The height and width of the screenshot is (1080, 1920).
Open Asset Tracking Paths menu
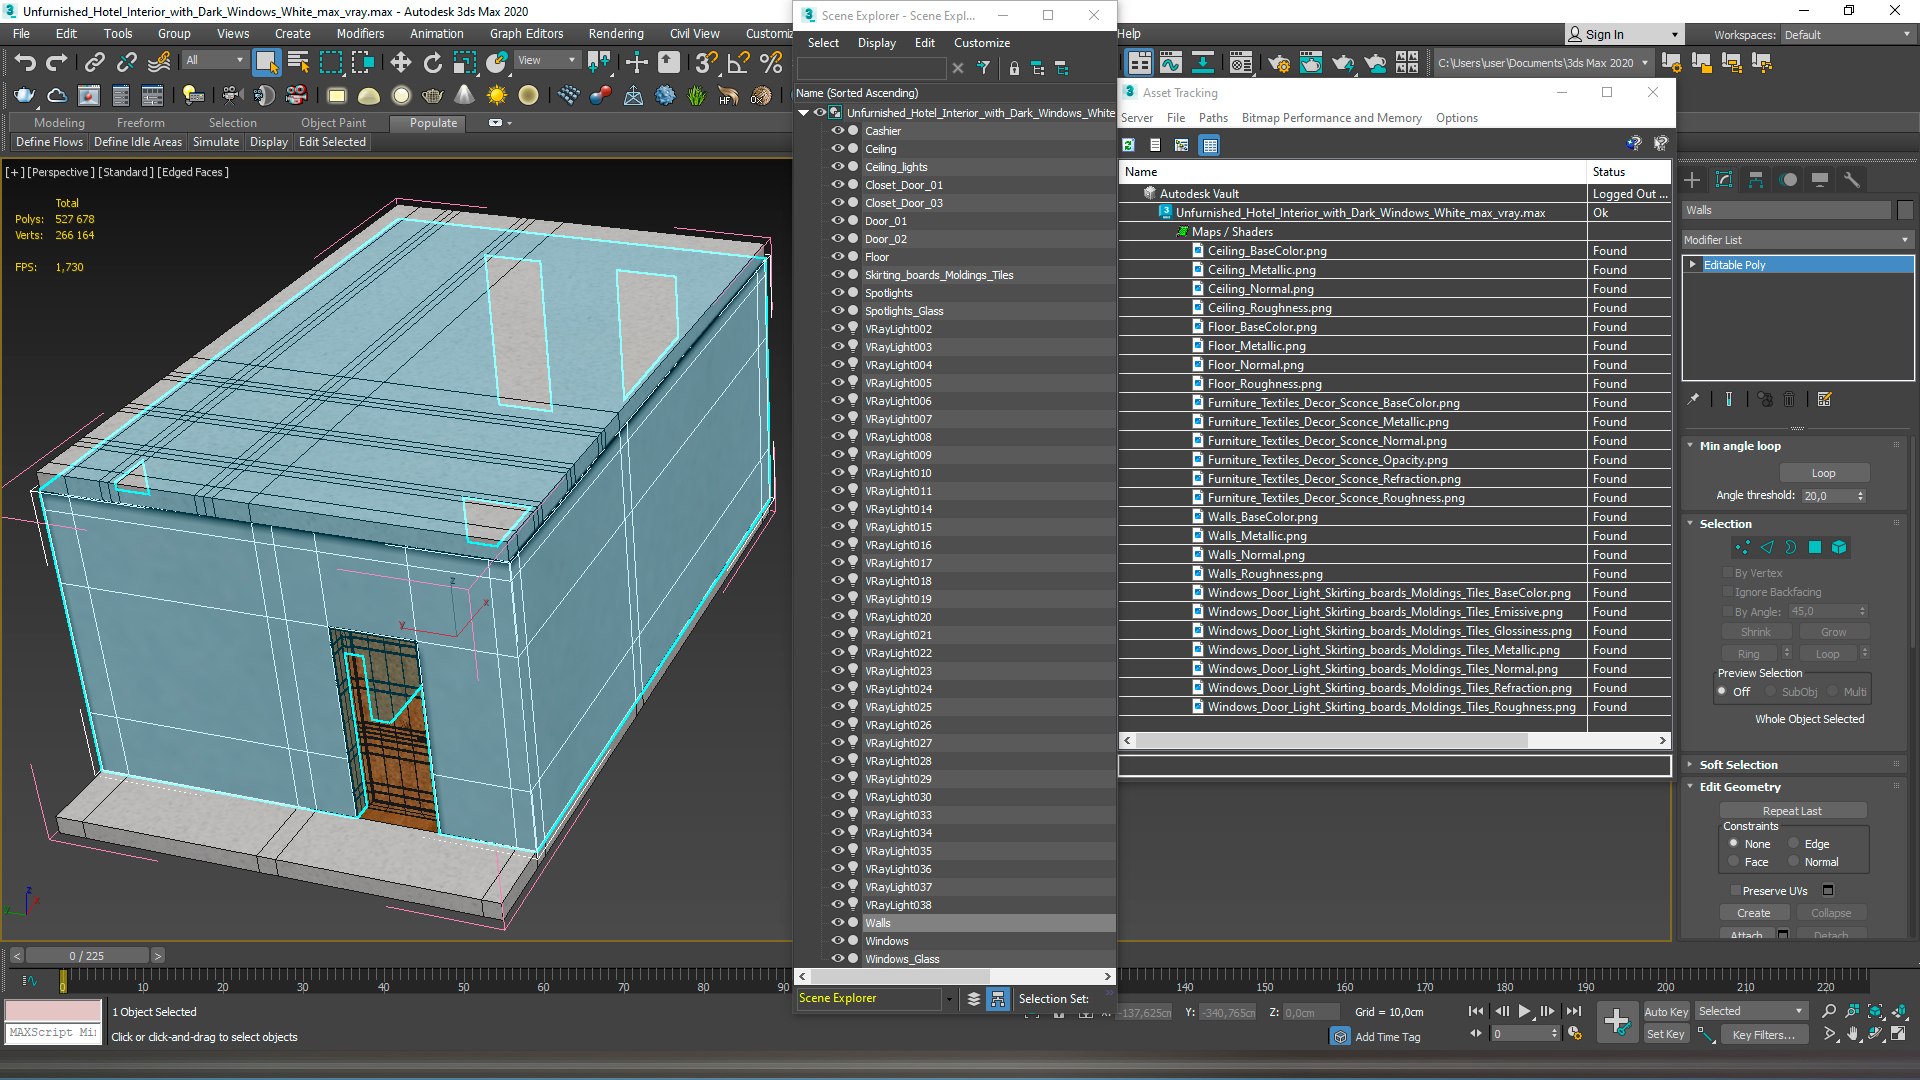click(x=1213, y=118)
